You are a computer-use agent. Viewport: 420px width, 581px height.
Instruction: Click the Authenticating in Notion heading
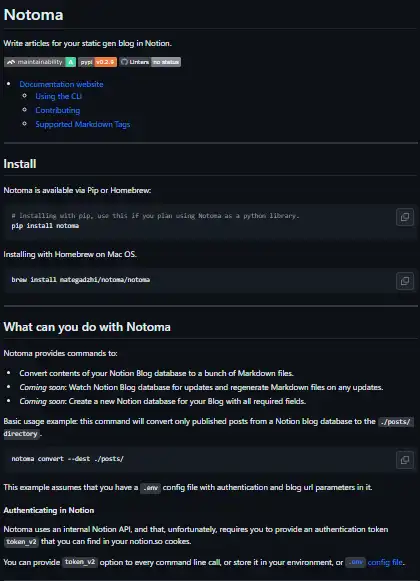(49, 510)
